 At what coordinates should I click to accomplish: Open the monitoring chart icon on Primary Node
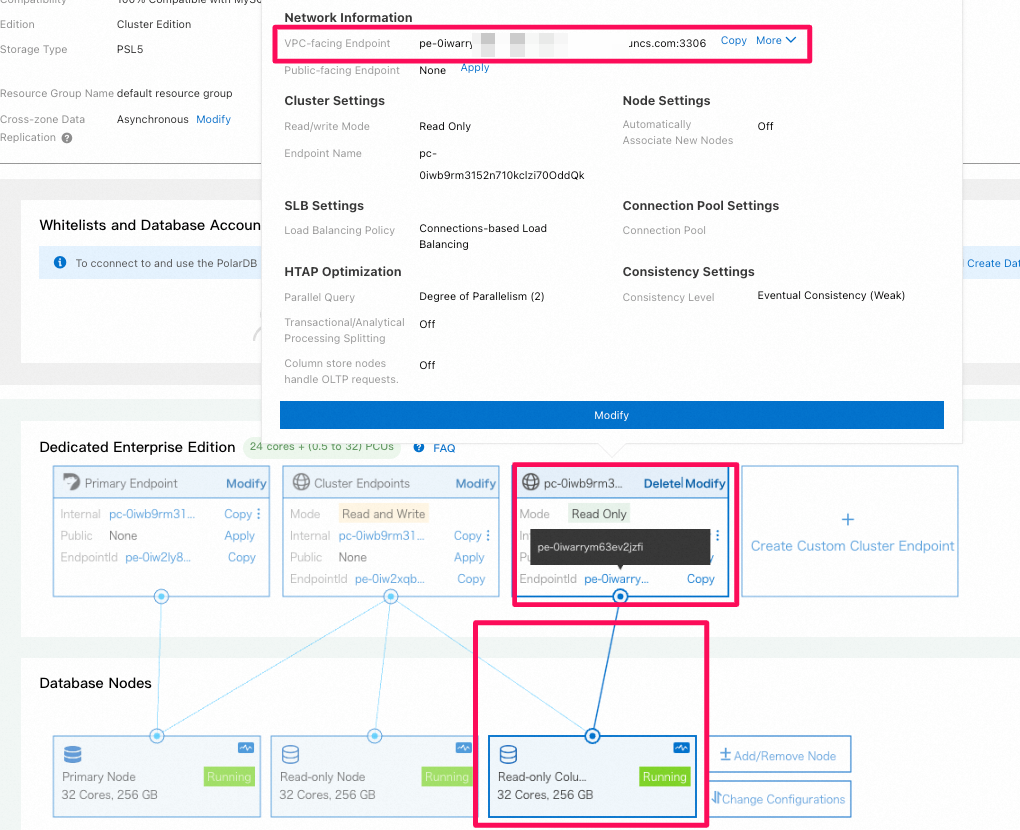[x=246, y=748]
